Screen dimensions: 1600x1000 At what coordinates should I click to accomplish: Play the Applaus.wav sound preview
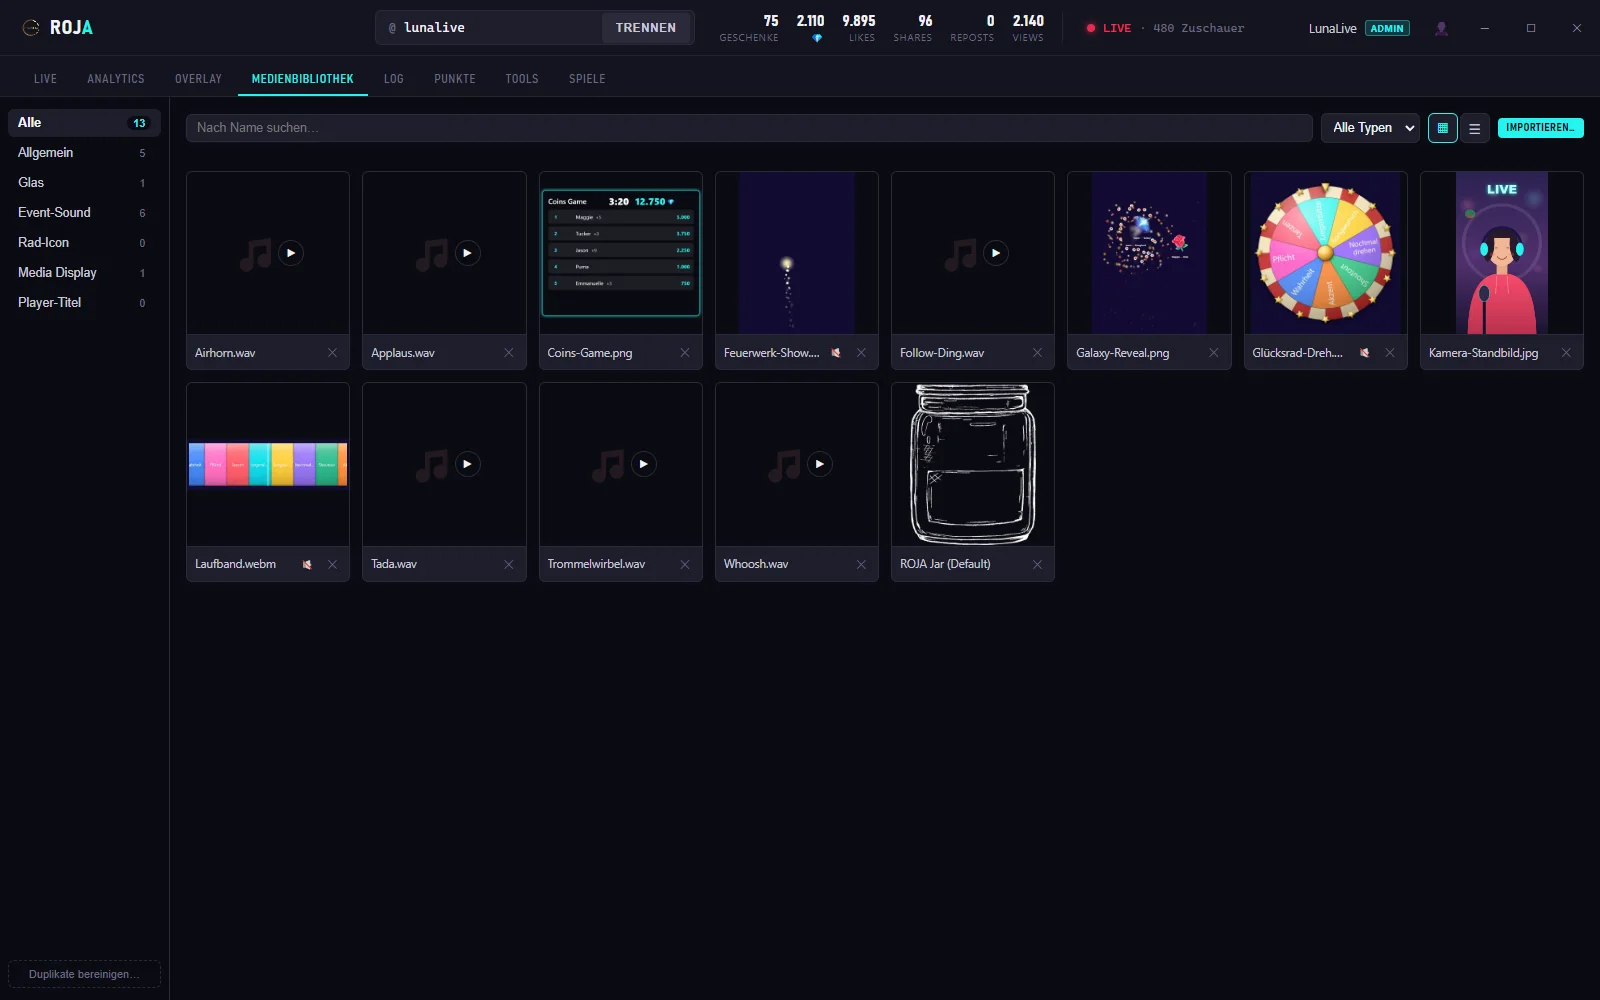467,253
